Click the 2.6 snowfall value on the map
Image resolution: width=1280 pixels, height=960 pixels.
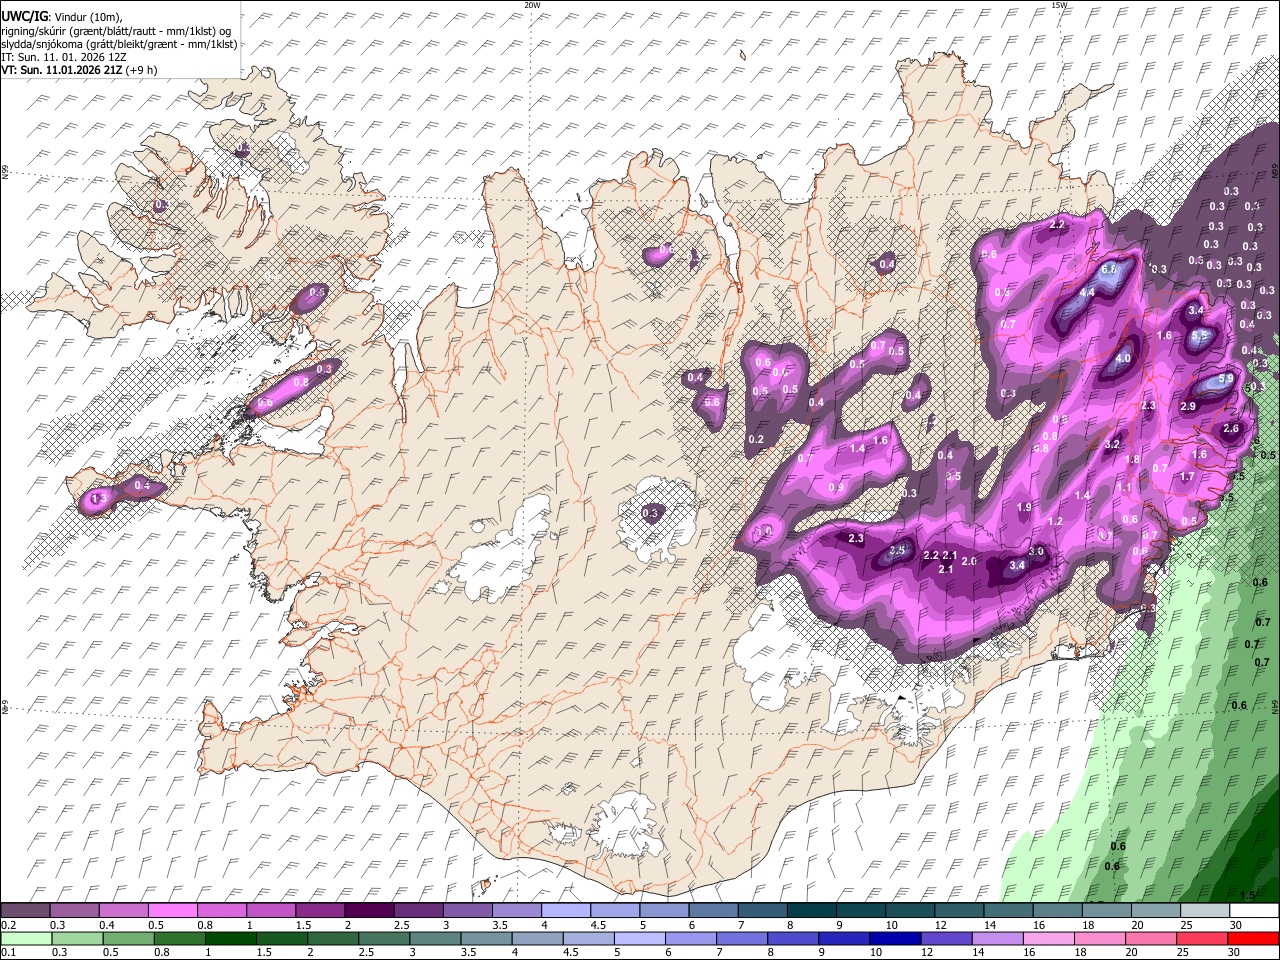click(1231, 429)
